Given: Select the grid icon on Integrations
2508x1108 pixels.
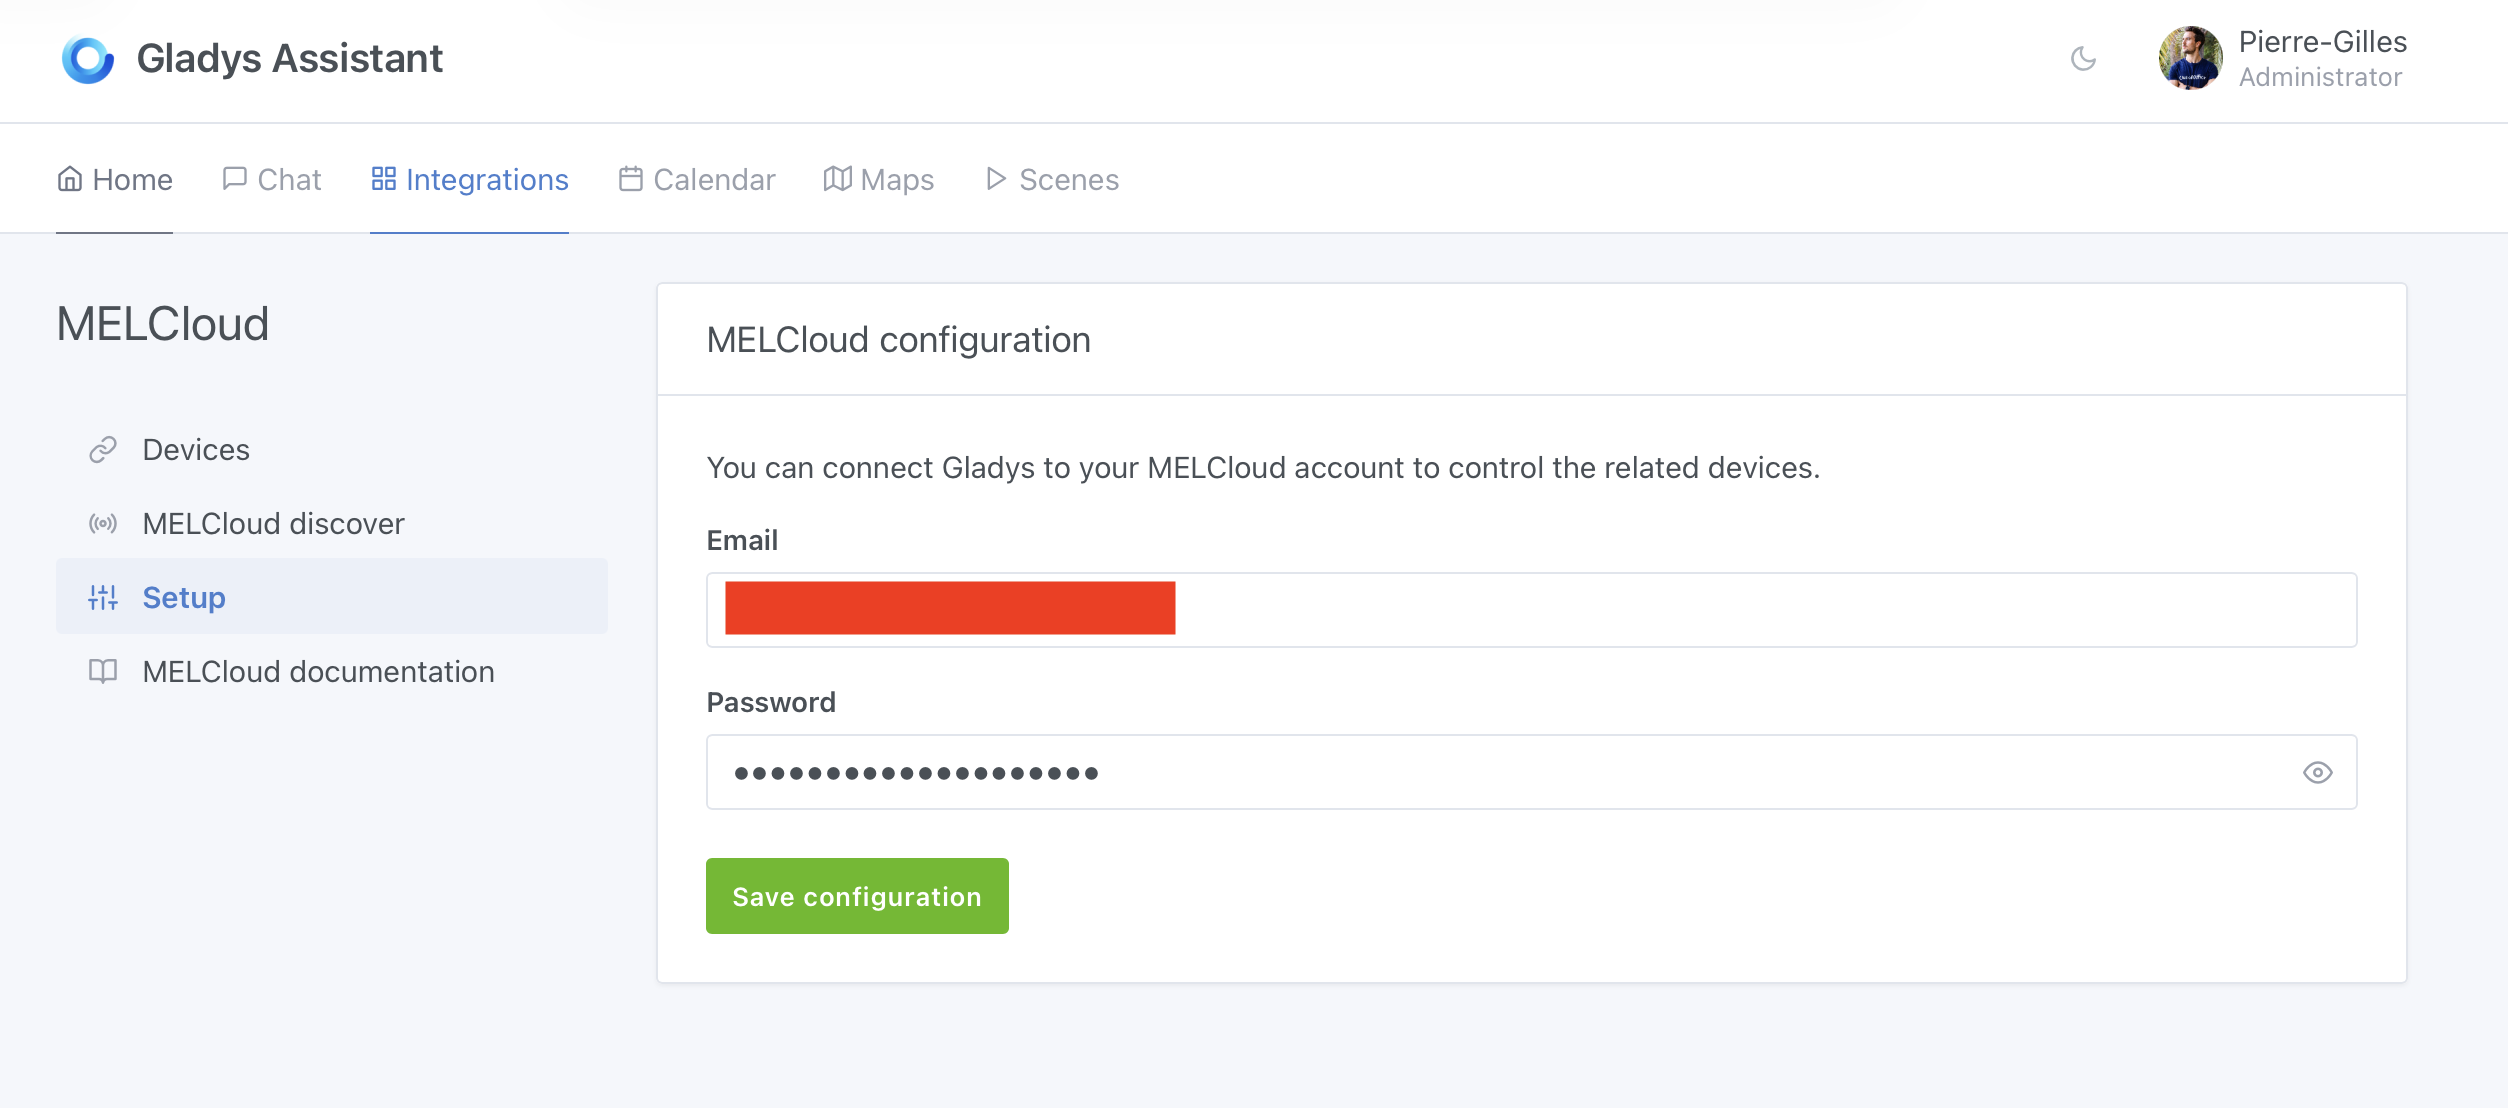Looking at the screenshot, I should (x=385, y=179).
